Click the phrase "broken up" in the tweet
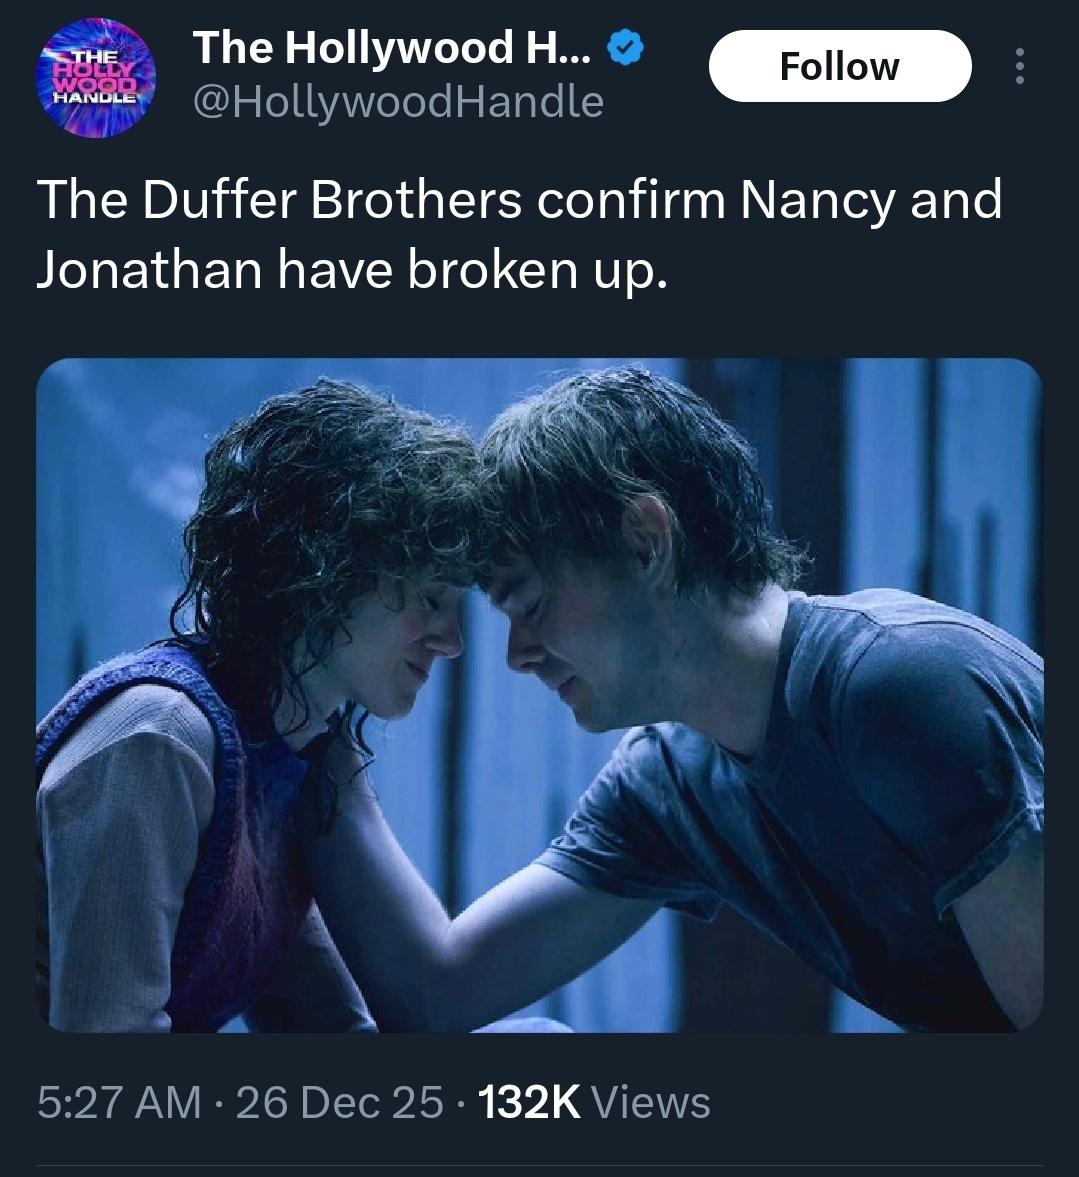Screen dimensions: 1079x1177 coord(537,270)
